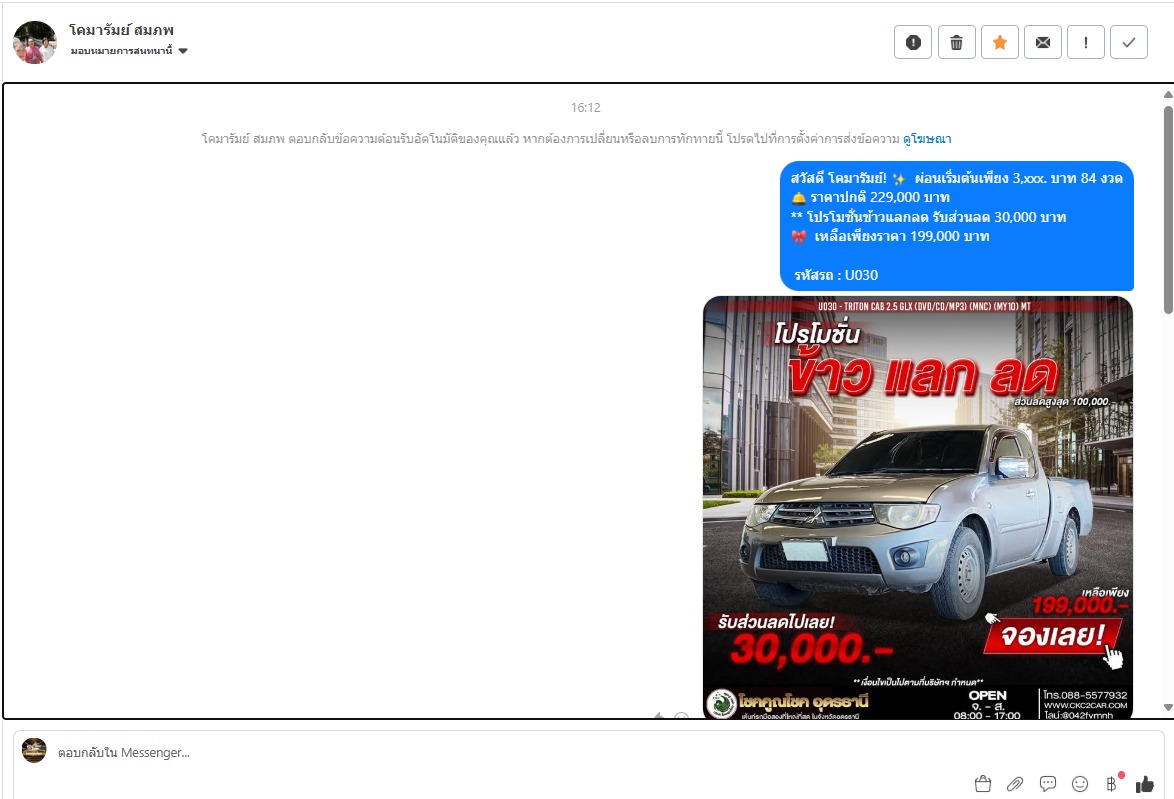The image size is (1174, 799).
Task: Click the 16:12 timestamp
Action: (586, 108)
